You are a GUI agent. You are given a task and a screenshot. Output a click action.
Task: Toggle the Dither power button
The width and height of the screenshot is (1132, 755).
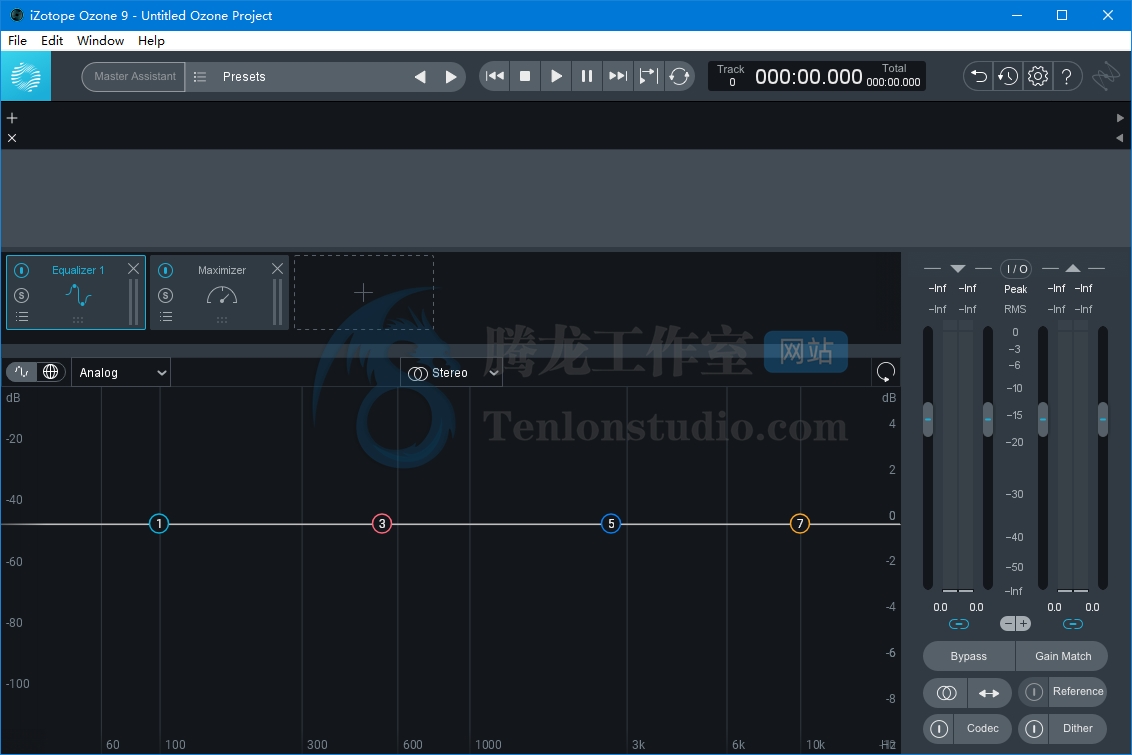point(1034,729)
